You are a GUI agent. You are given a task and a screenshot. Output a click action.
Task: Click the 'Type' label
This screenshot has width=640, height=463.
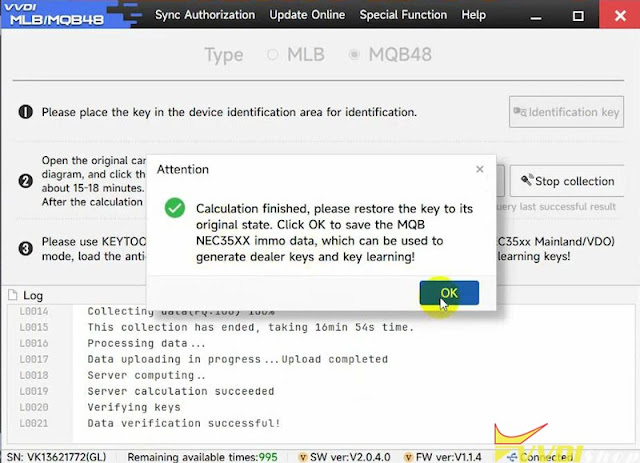pyautogui.click(x=224, y=55)
